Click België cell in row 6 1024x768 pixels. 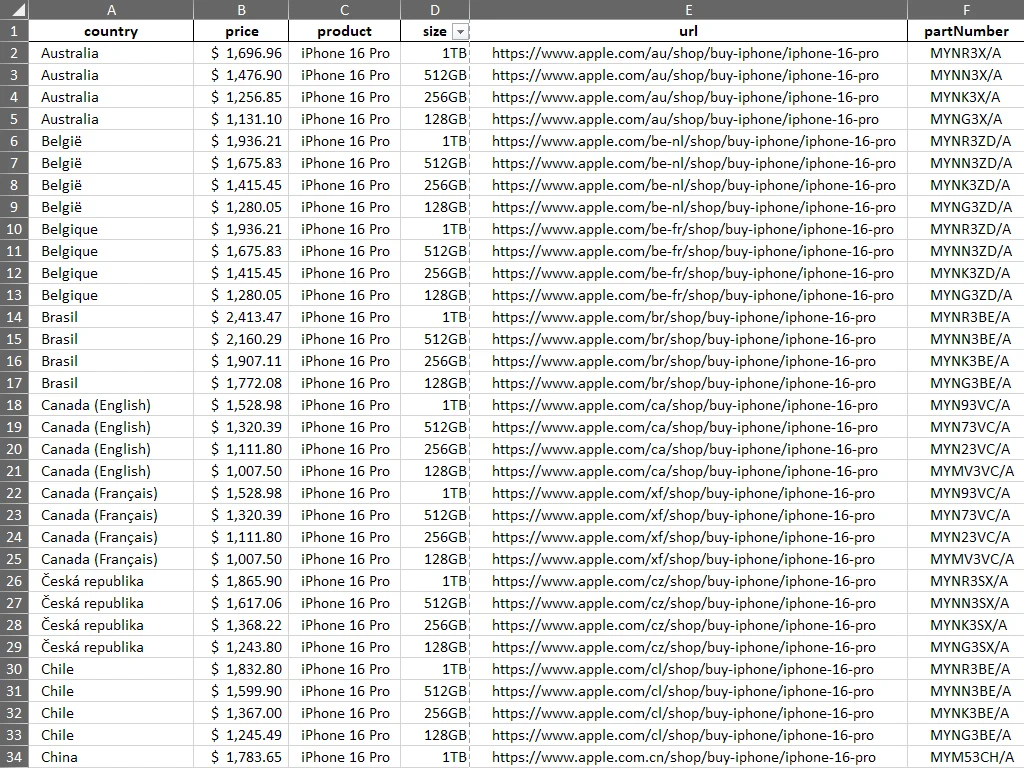click(x=111, y=141)
